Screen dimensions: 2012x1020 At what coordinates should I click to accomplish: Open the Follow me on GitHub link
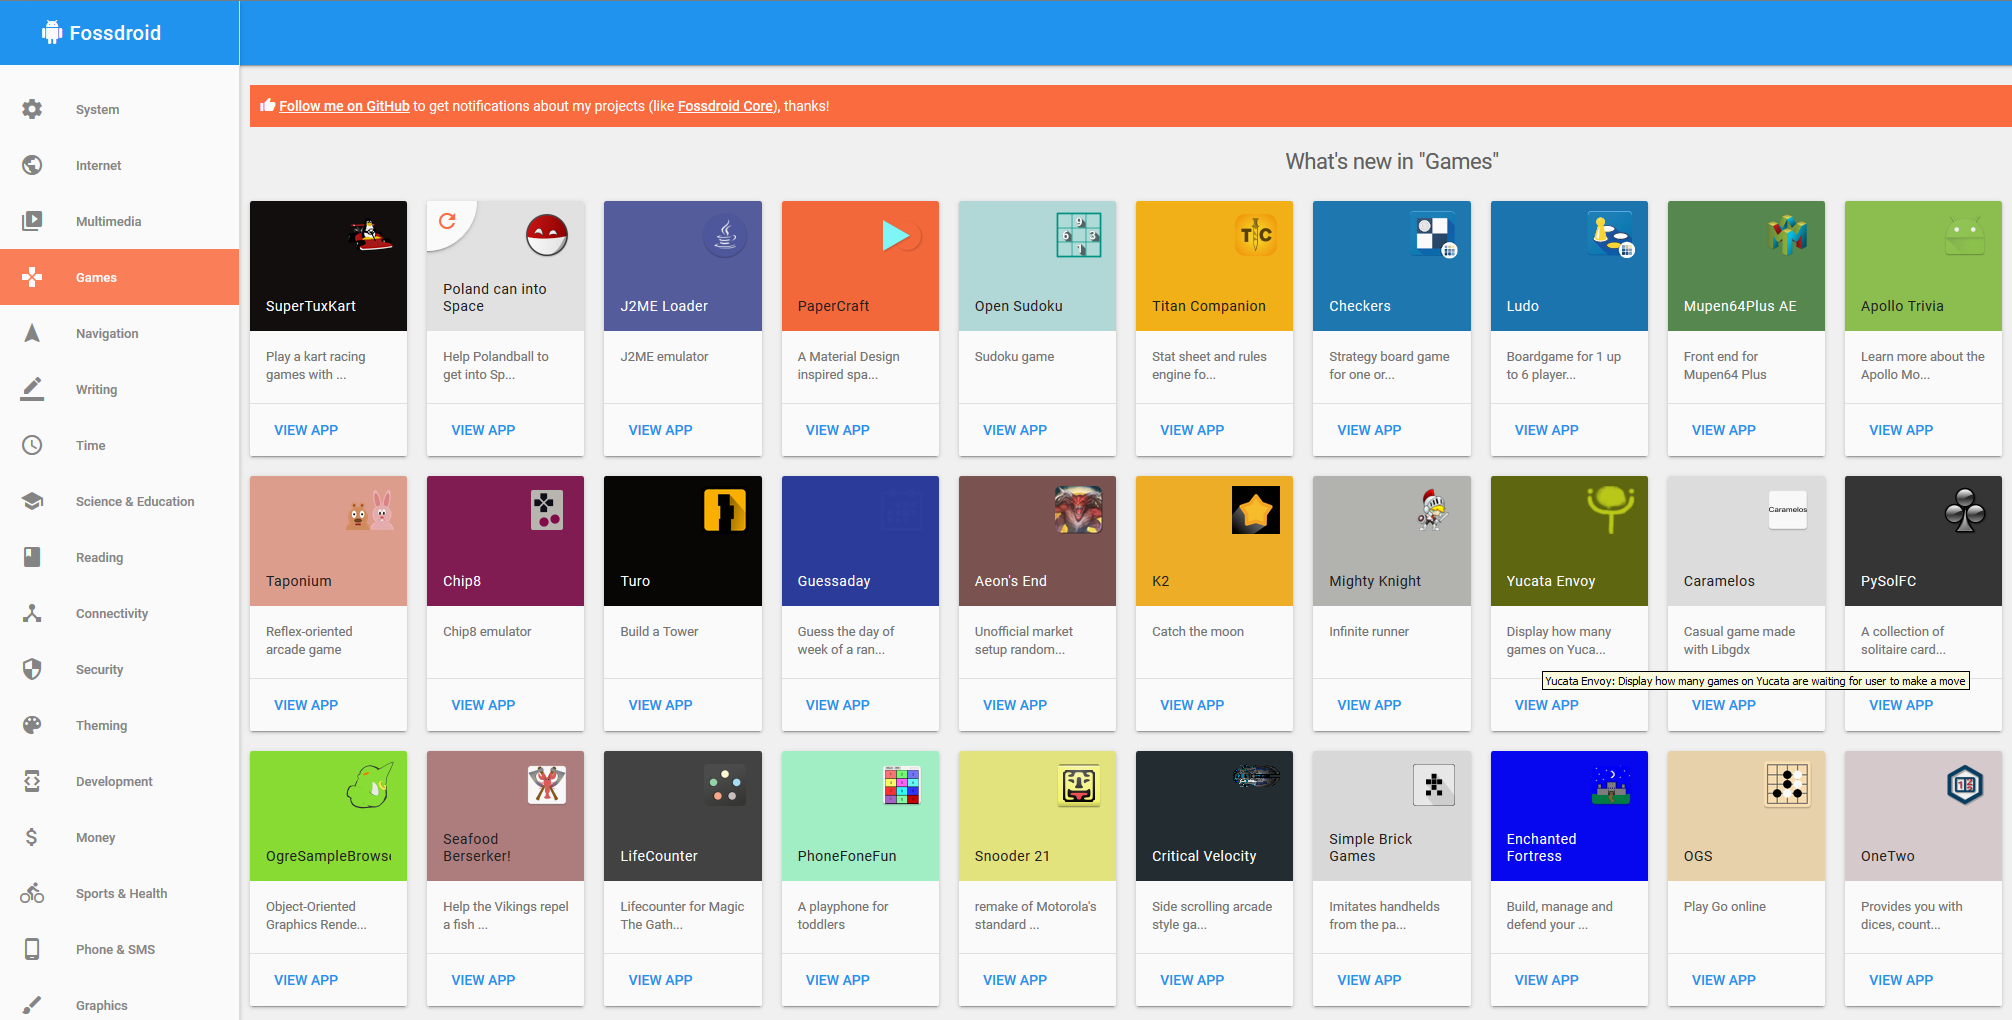[344, 106]
